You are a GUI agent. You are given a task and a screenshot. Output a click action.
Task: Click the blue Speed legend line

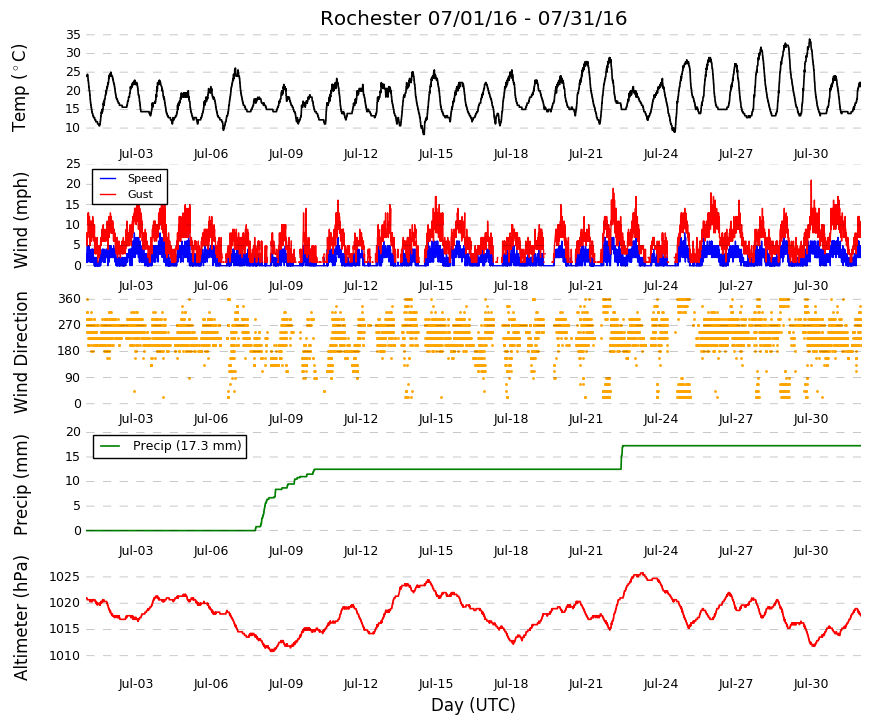108,178
